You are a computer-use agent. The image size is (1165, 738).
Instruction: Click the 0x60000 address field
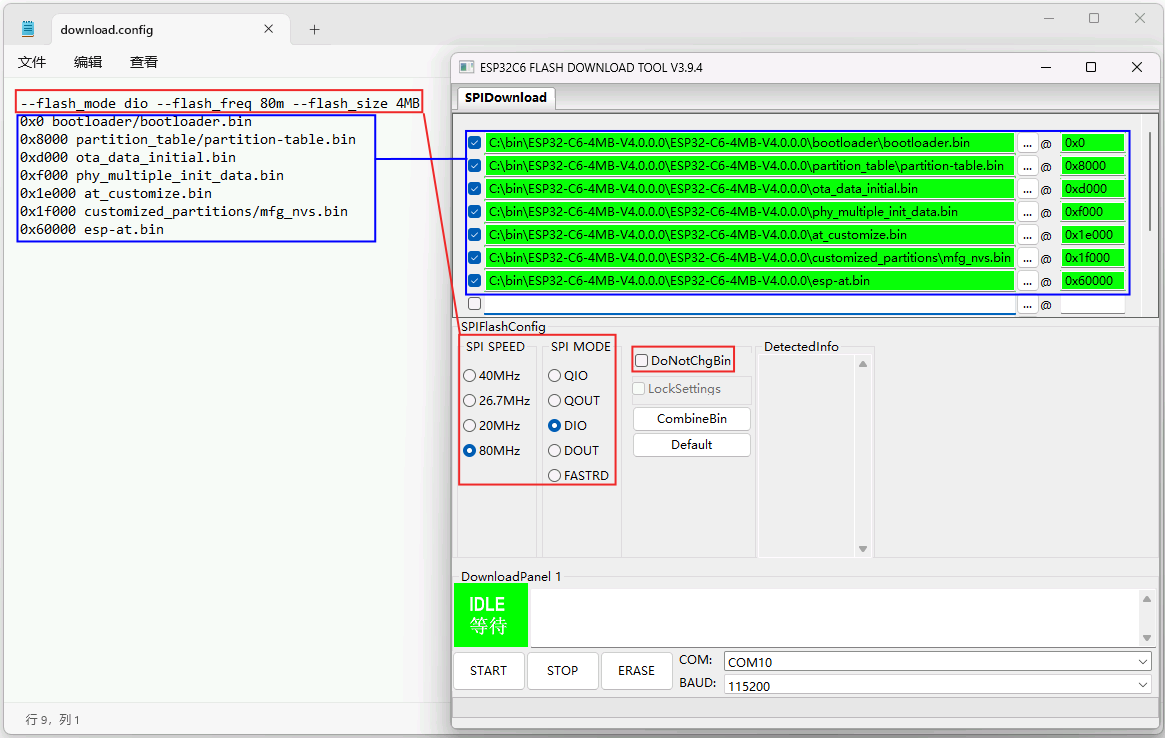[x=1092, y=281]
